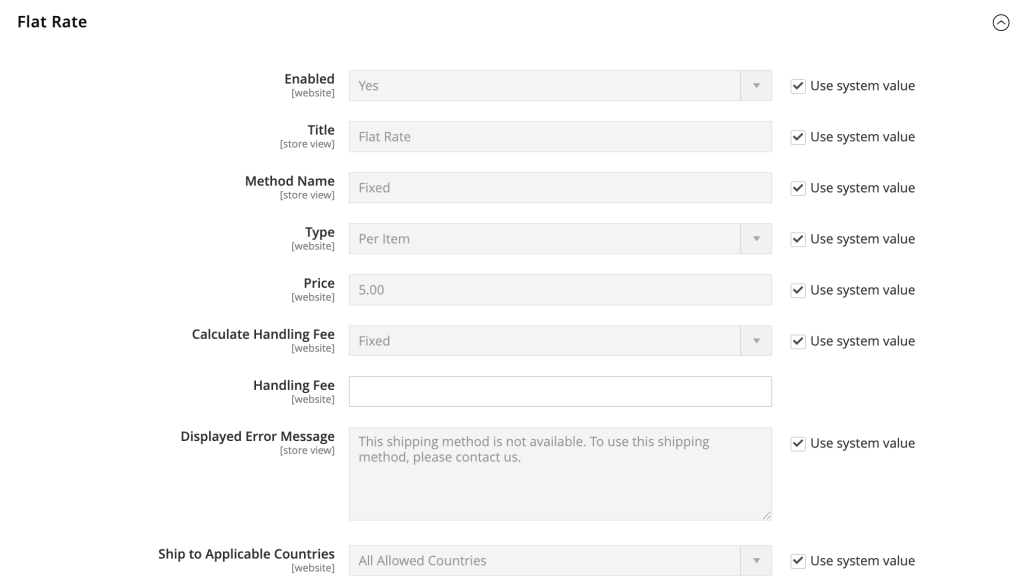The image size is (1024, 588).
Task: Open the Enabled dropdown
Action: [x=560, y=85]
